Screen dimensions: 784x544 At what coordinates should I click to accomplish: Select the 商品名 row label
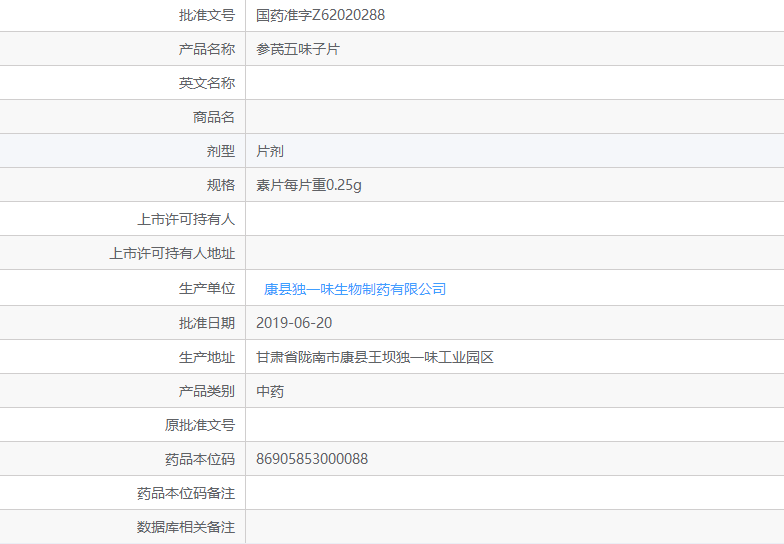(x=214, y=117)
